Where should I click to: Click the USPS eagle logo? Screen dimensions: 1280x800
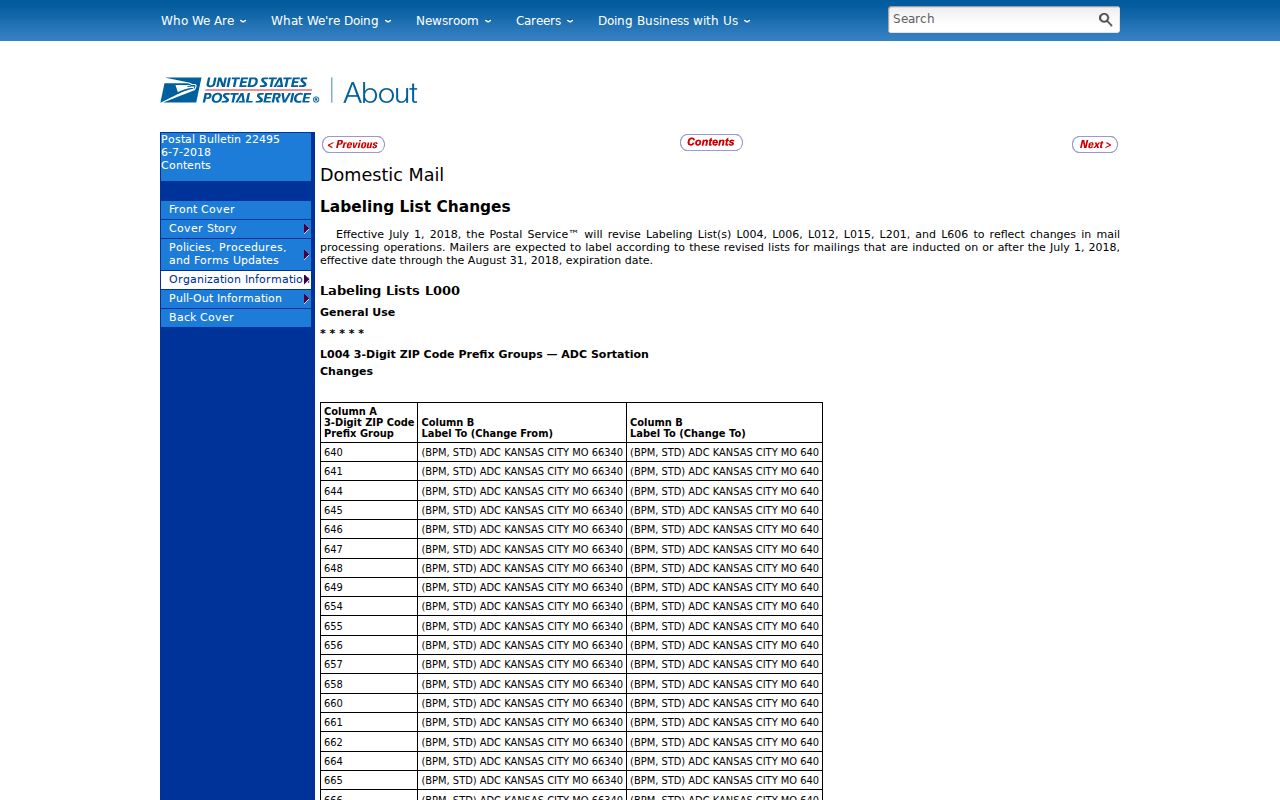240,91
